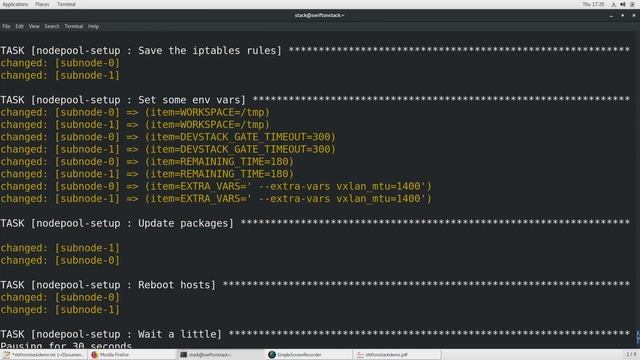The width and height of the screenshot is (640, 360).
Task: Open the Terminal app menu in top panel
Action: pyautogui.click(x=66, y=4)
